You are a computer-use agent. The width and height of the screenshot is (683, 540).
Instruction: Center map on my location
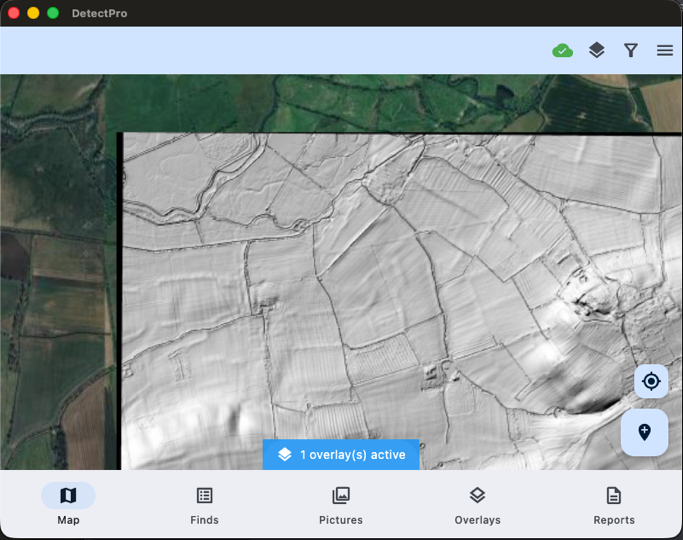pos(651,381)
